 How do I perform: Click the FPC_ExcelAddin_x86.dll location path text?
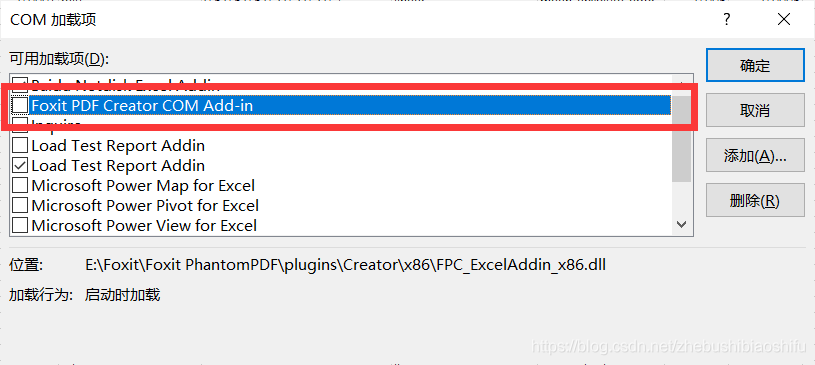pos(346,265)
